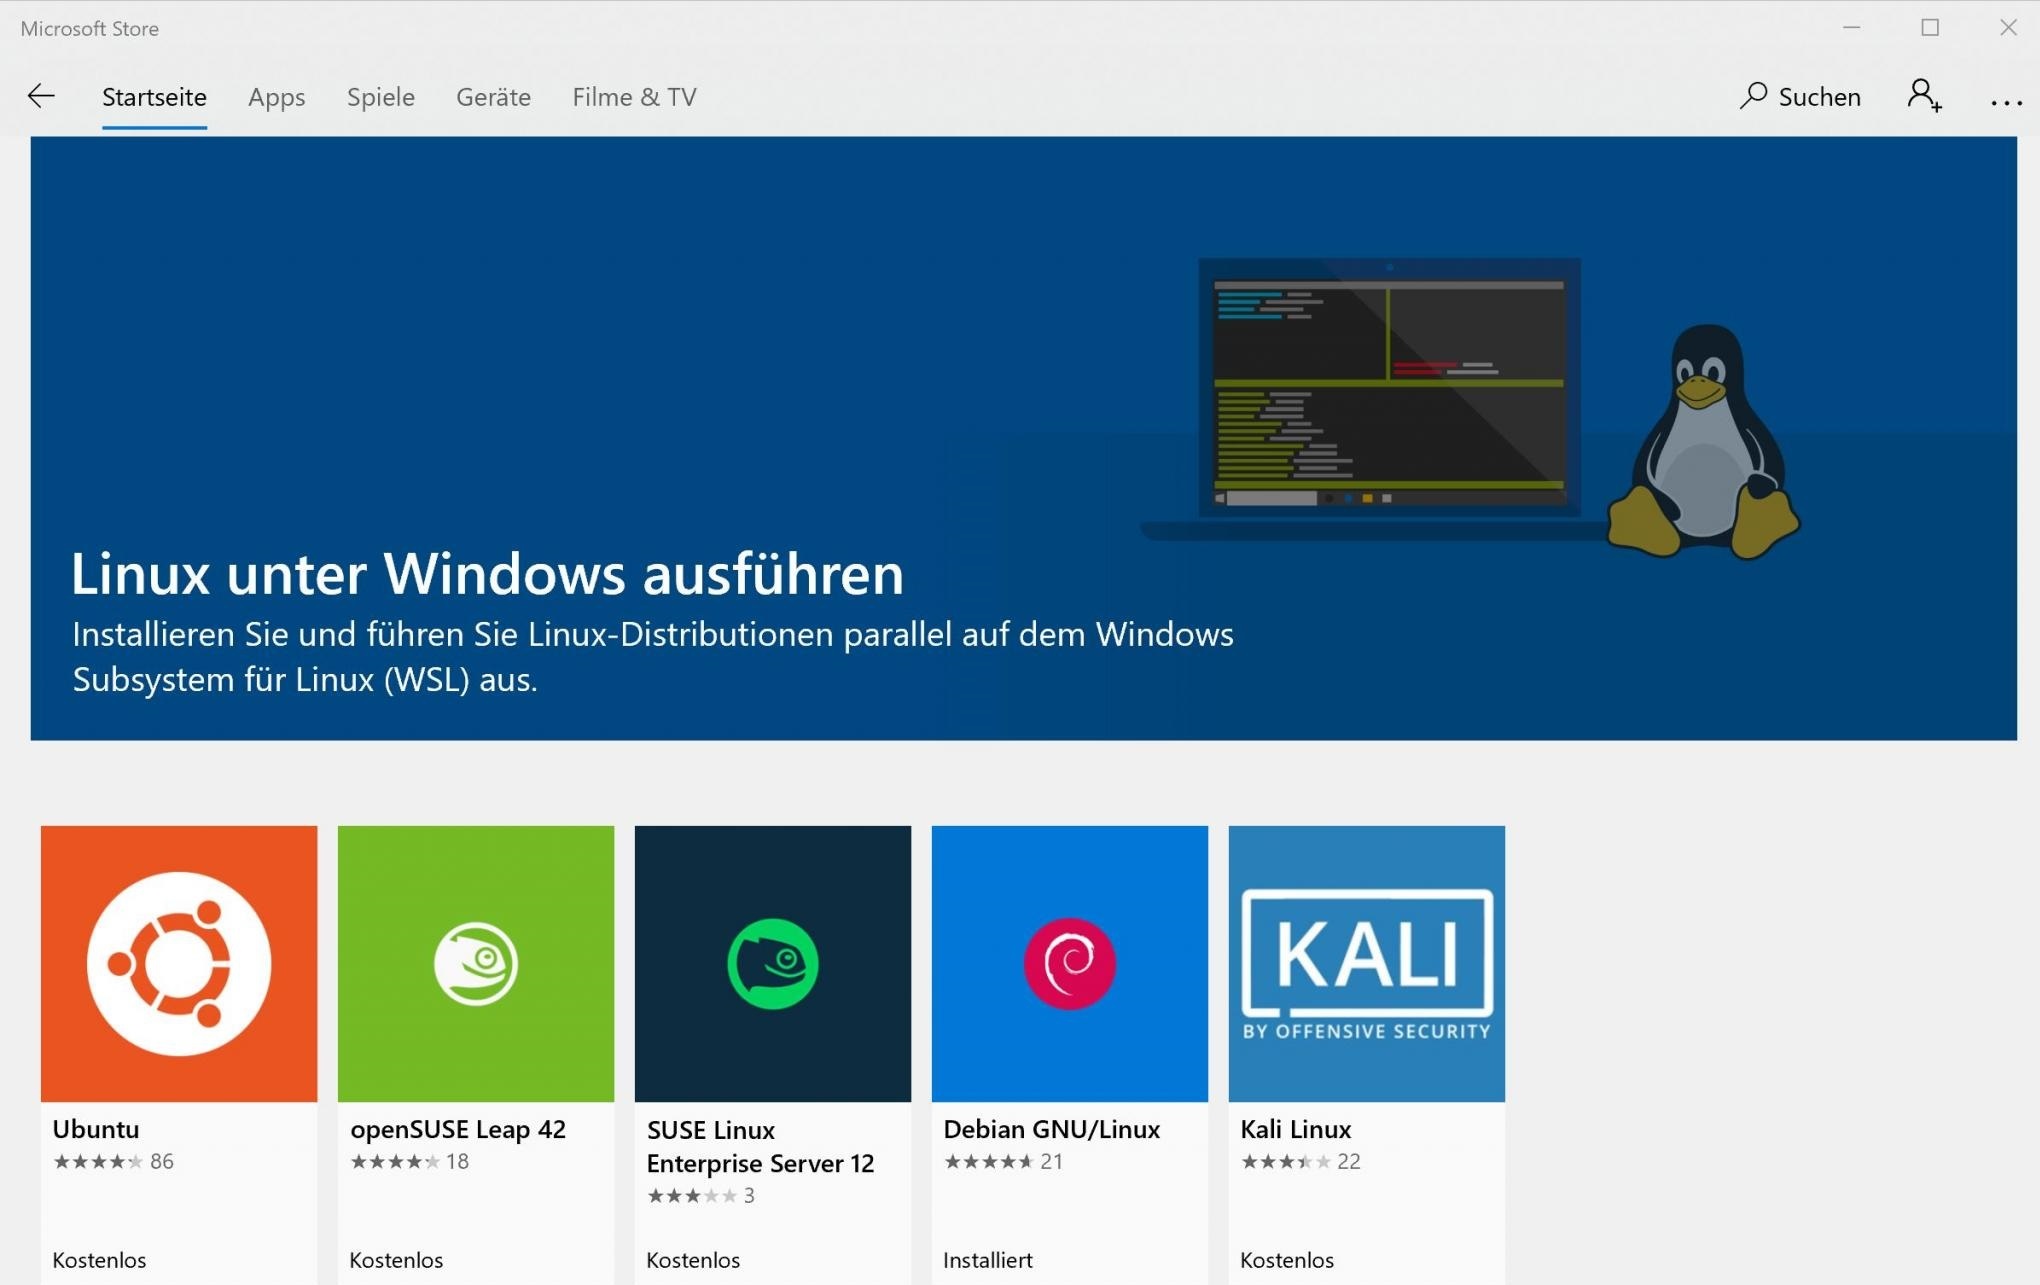Click the Linux unter Windows ausführen headline
The image size is (2040, 1285).
(x=487, y=574)
